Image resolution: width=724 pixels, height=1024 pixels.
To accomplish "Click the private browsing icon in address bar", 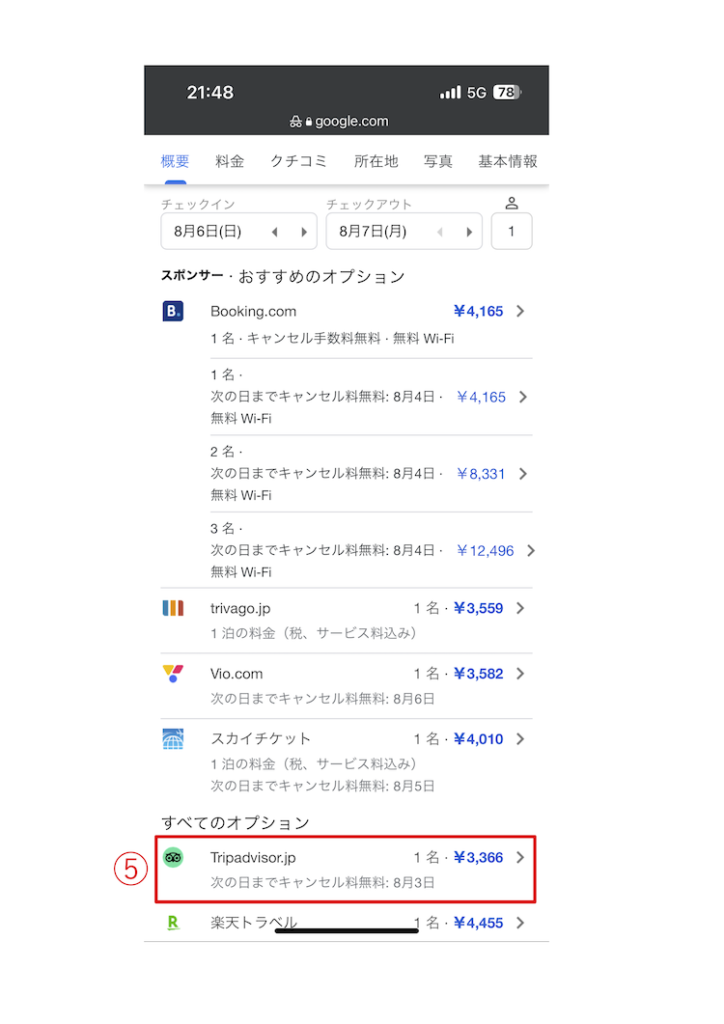I will (296, 121).
